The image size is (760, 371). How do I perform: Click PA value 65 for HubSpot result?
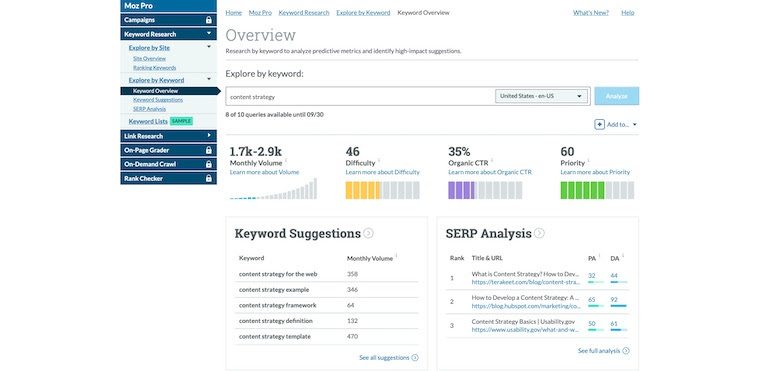point(592,300)
